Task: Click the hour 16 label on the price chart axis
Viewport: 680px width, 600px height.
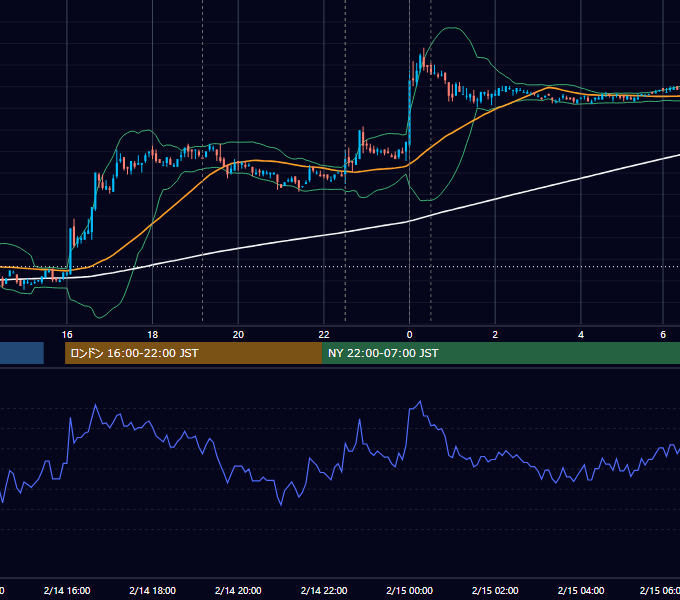Action: (x=67, y=335)
